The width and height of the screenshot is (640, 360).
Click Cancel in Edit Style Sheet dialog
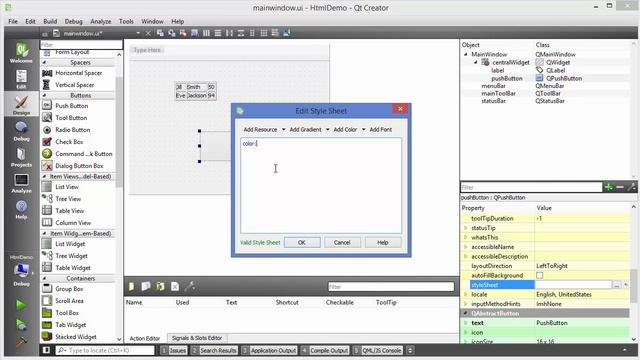pos(342,242)
